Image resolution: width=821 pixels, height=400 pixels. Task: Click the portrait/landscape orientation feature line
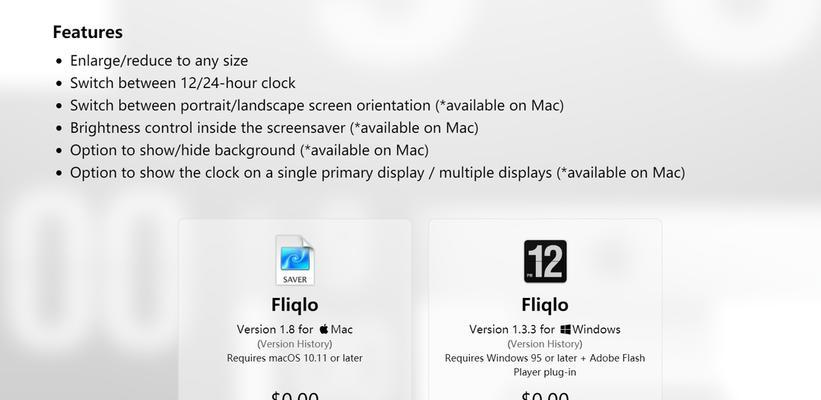point(317,106)
